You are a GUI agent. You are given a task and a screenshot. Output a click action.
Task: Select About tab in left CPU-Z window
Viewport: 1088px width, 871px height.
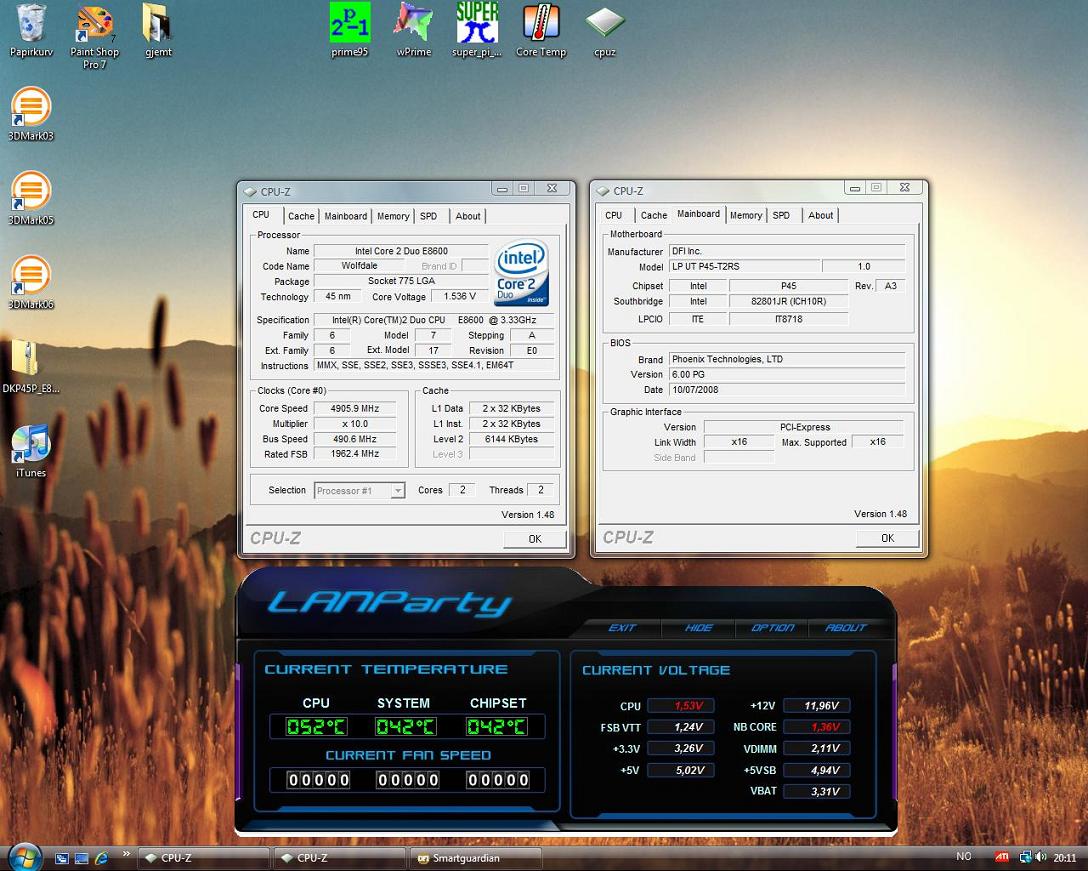click(x=468, y=217)
